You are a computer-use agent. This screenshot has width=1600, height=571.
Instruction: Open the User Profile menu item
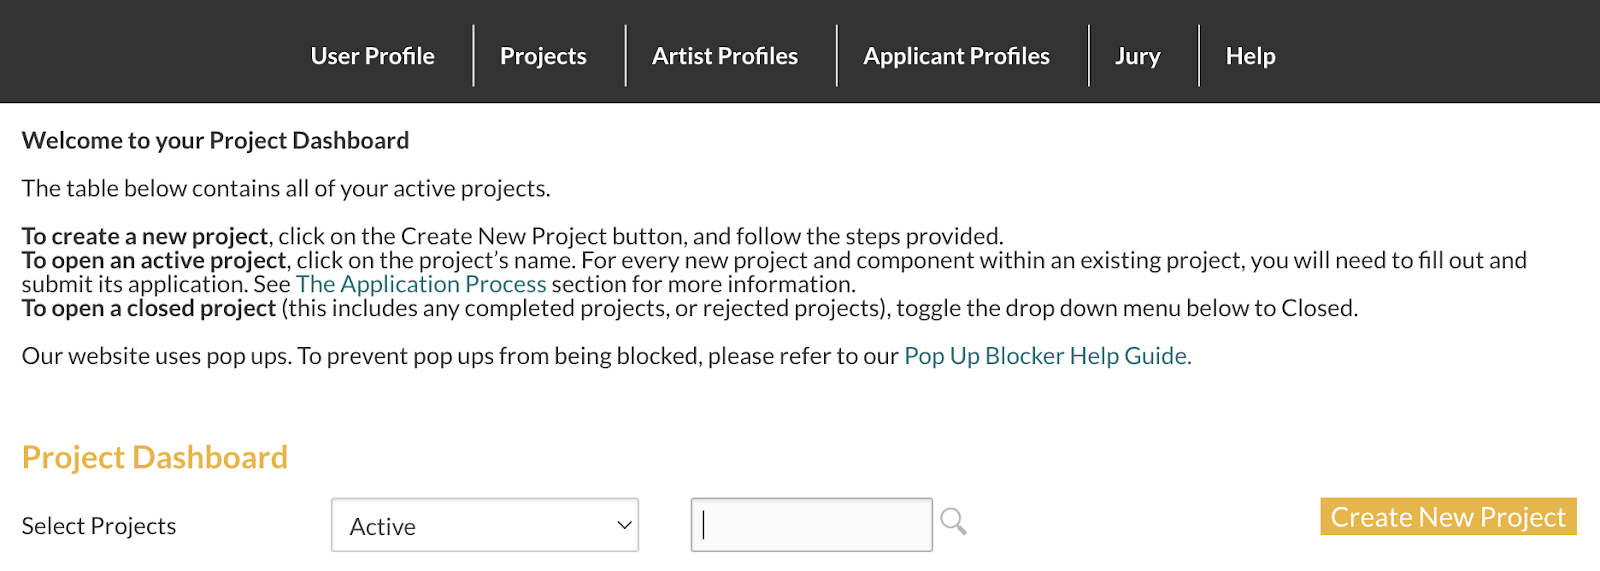pyautogui.click(x=372, y=56)
